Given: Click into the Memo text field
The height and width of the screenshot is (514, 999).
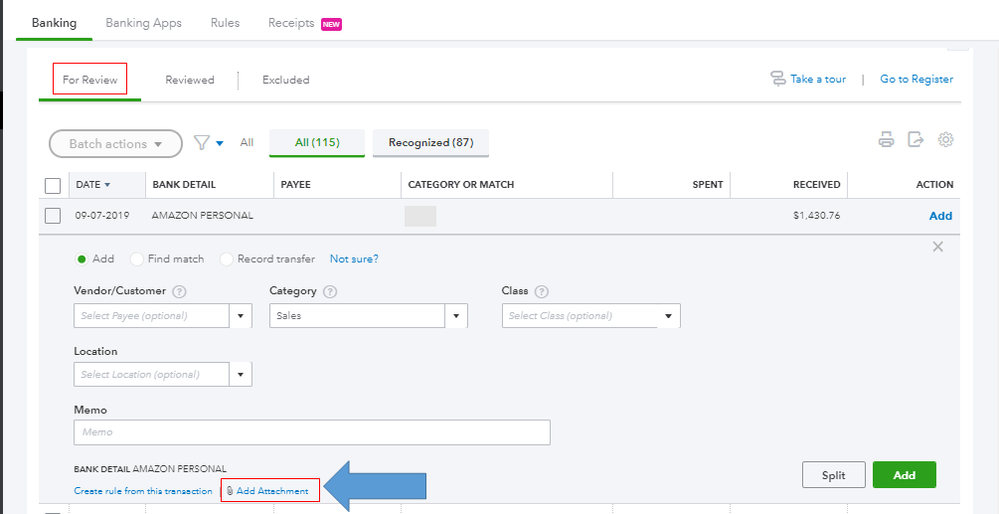Looking at the screenshot, I should click(x=312, y=432).
